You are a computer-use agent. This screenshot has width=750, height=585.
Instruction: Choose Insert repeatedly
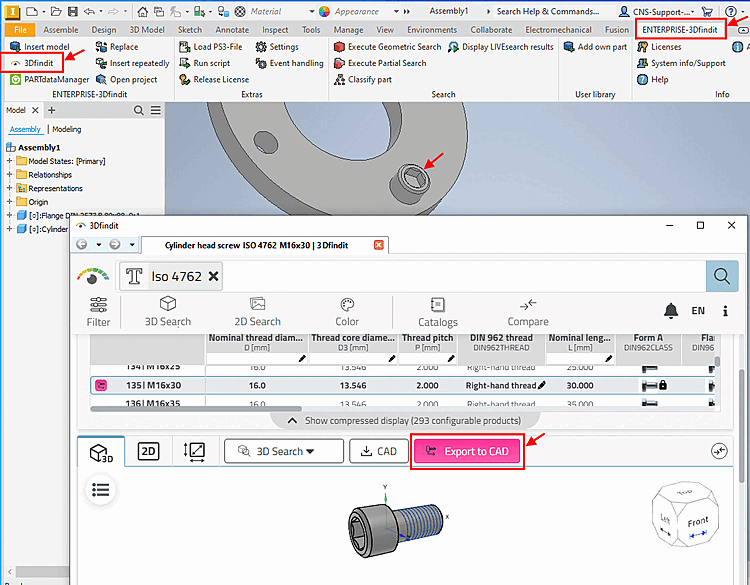(x=132, y=63)
